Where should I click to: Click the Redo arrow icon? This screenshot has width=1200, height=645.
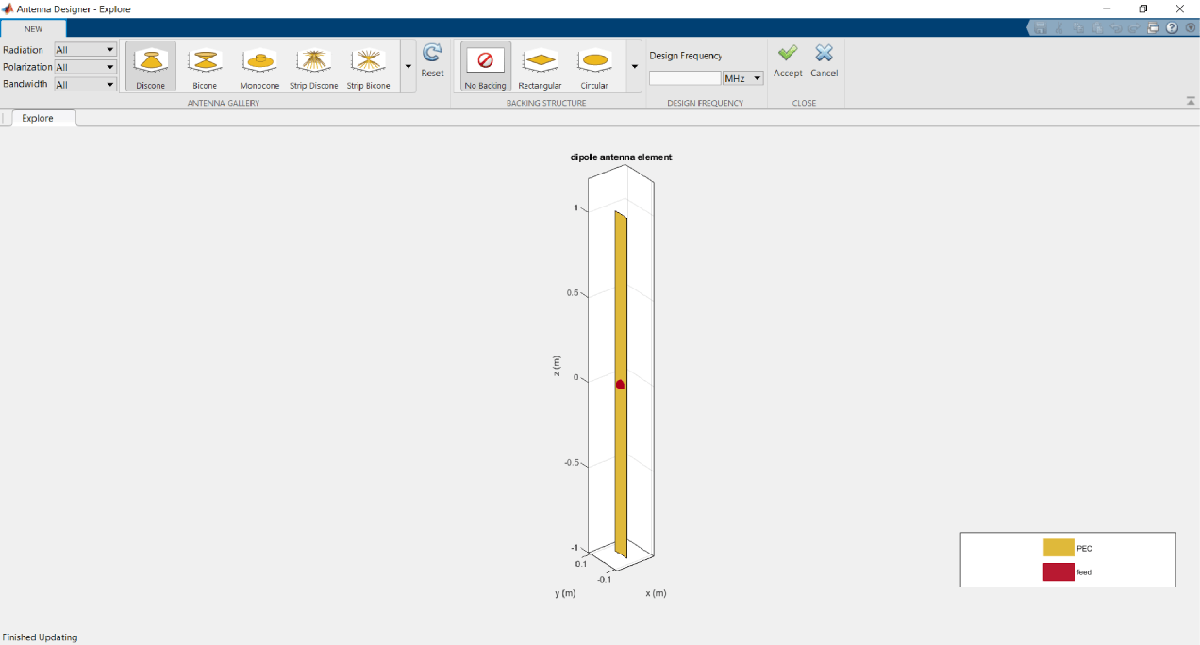click(x=1134, y=28)
